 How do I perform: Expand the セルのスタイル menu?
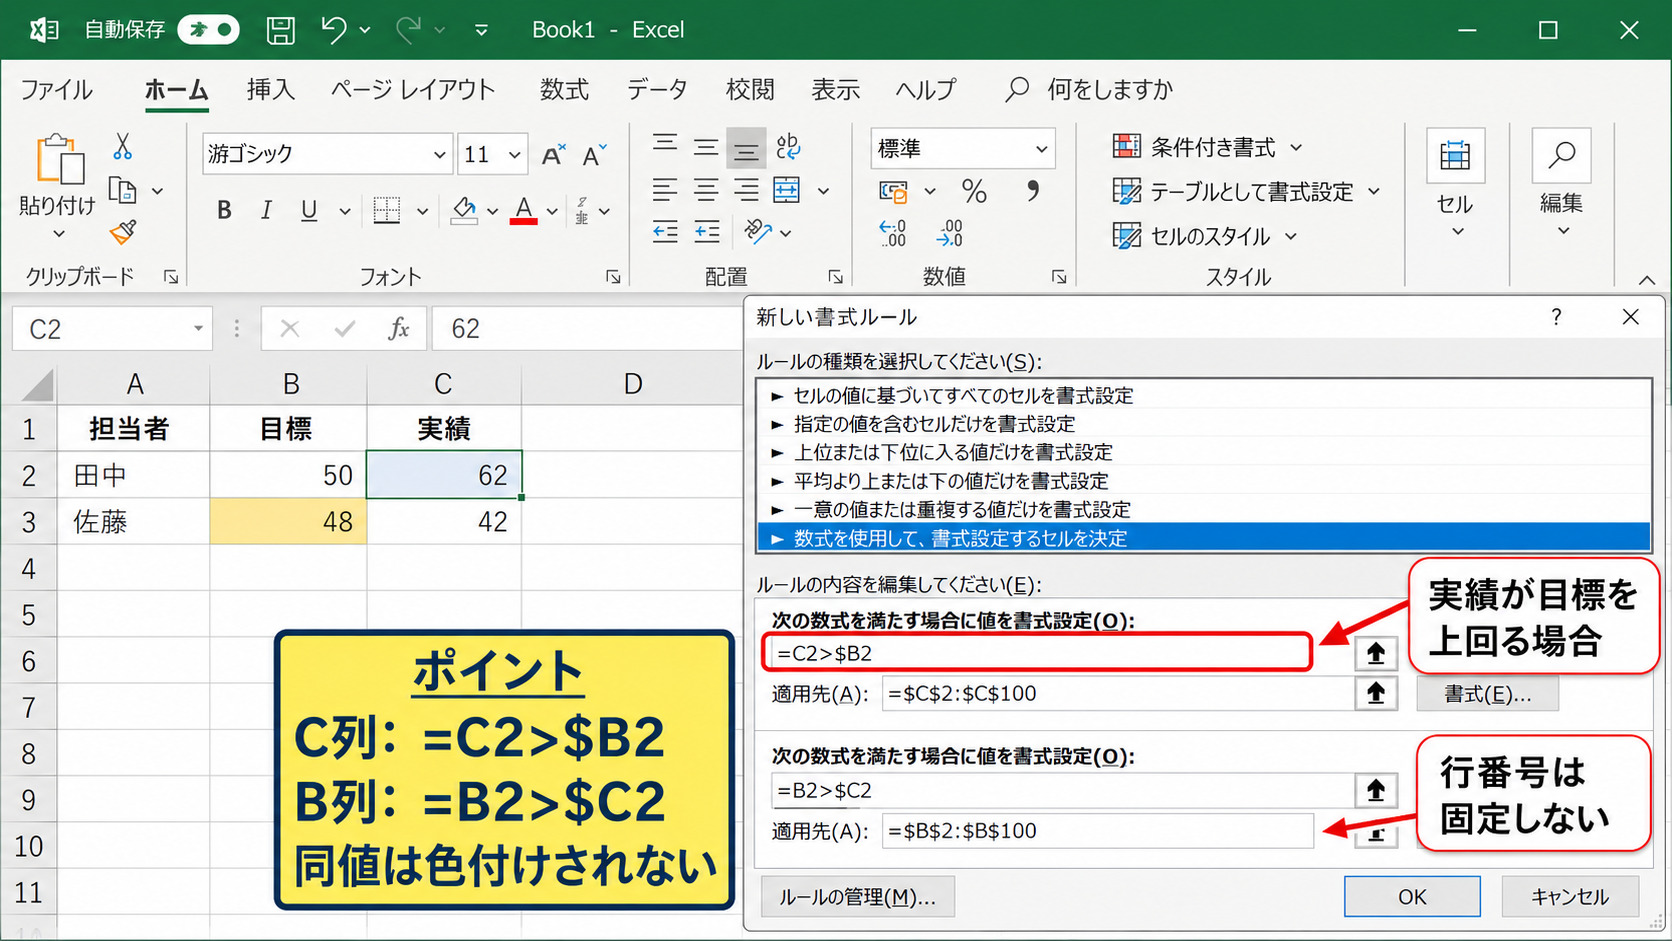(1291, 237)
